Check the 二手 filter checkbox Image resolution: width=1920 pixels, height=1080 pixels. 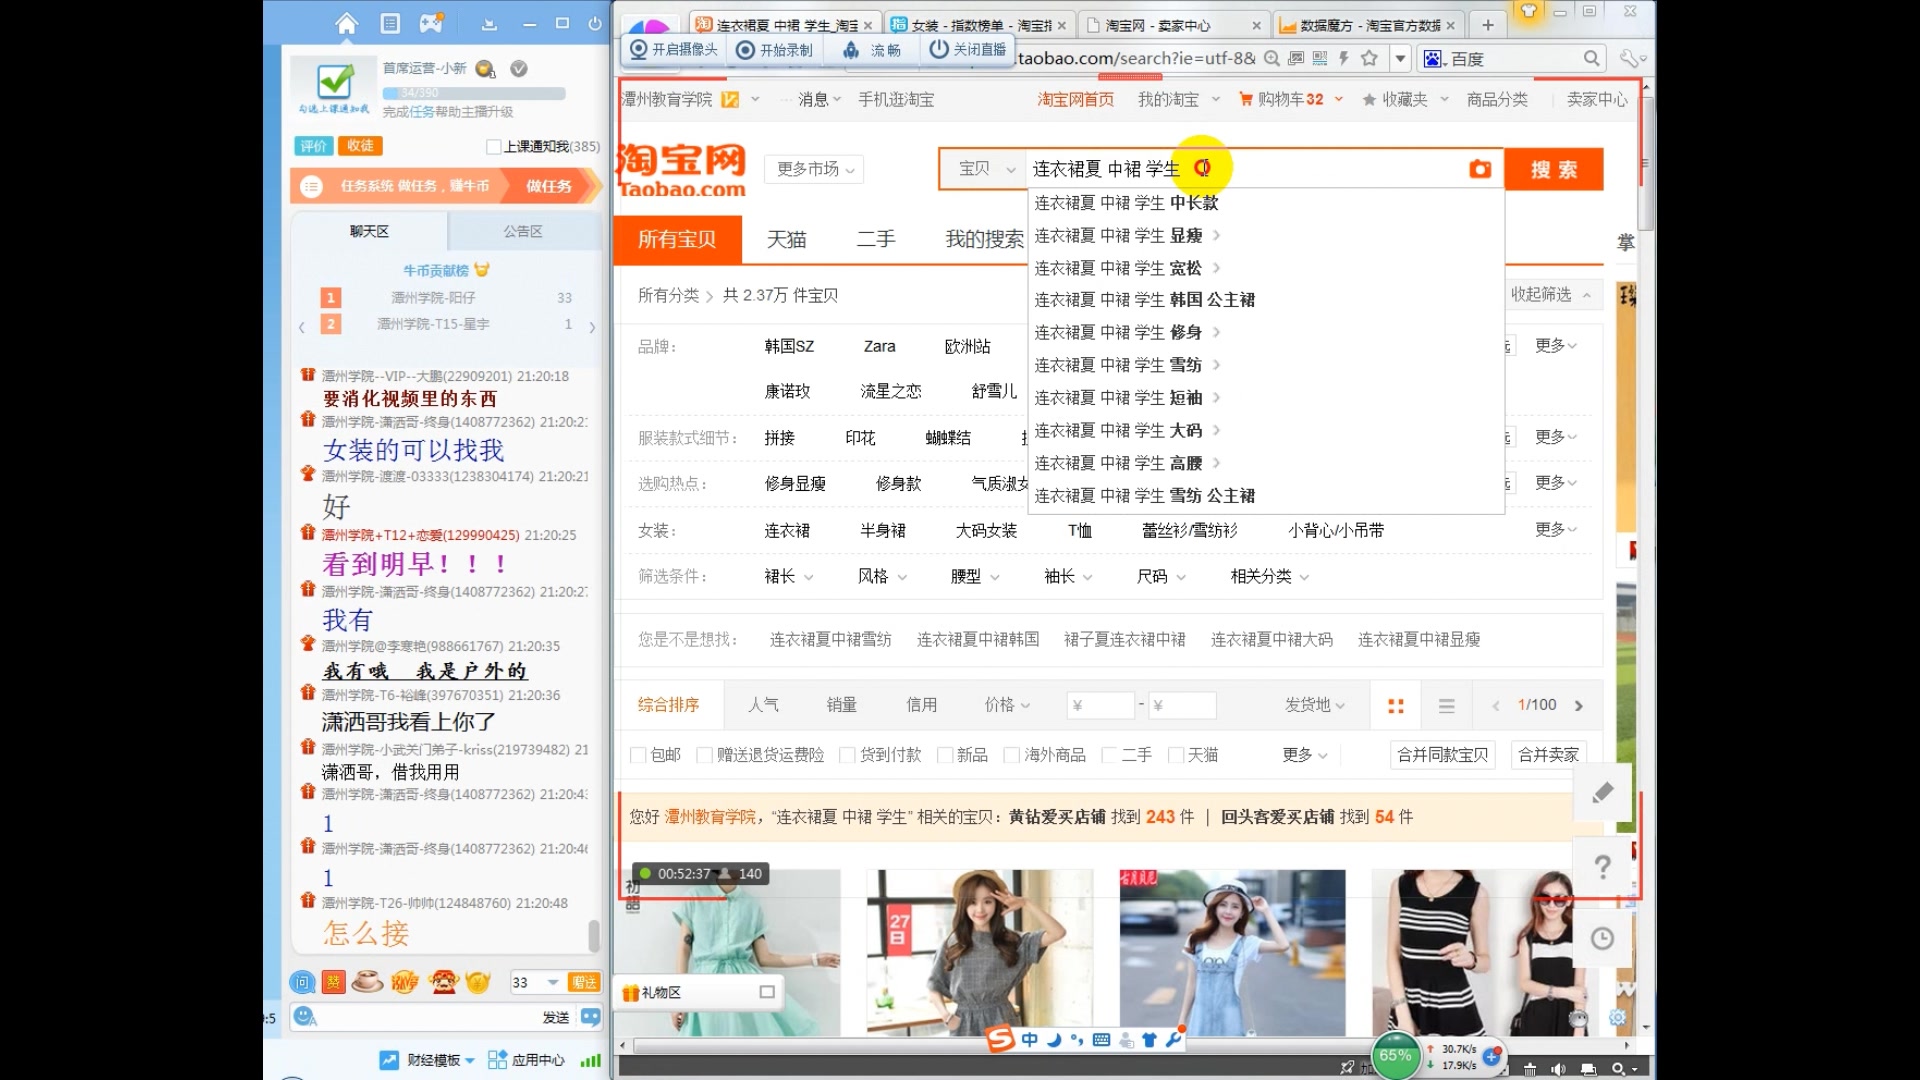click(x=1108, y=755)
